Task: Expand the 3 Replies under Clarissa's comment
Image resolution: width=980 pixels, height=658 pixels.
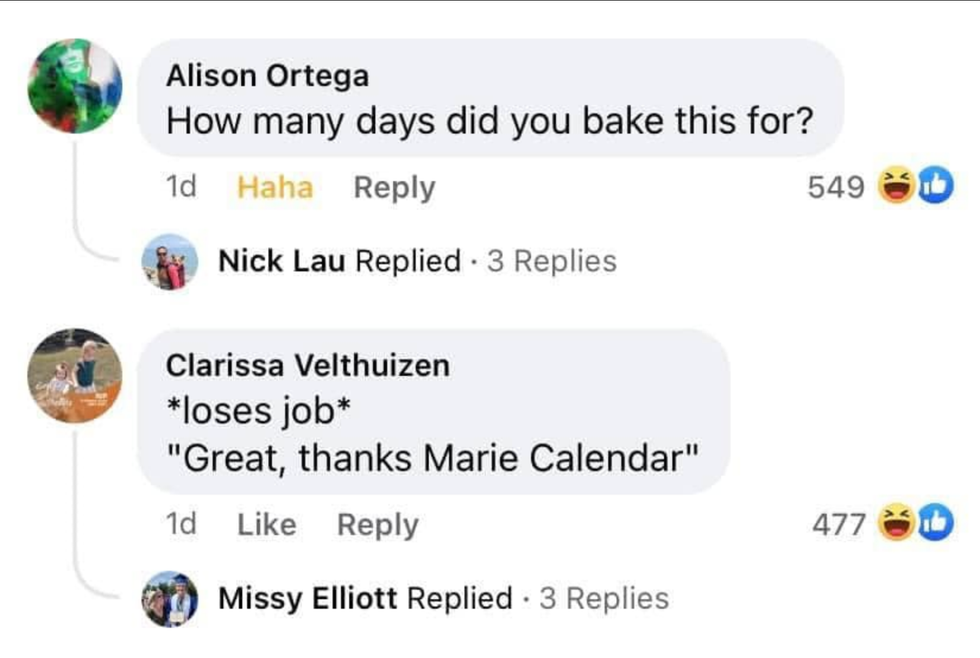Action: pos(603,599)
